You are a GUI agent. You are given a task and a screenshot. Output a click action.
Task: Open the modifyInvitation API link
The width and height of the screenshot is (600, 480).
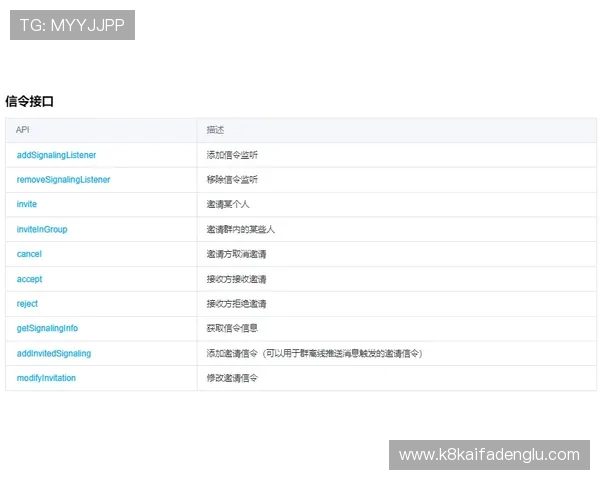pyautogui.click(x=46, y=378)
